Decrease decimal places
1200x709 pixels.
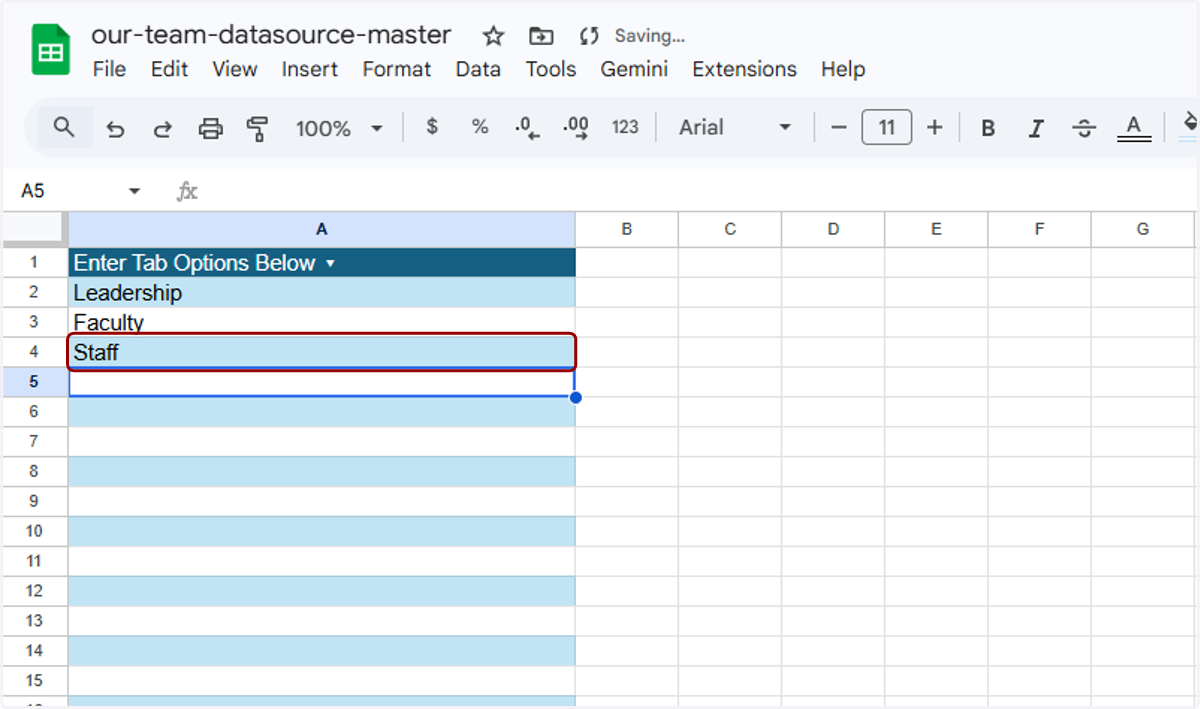coord(527,128)
